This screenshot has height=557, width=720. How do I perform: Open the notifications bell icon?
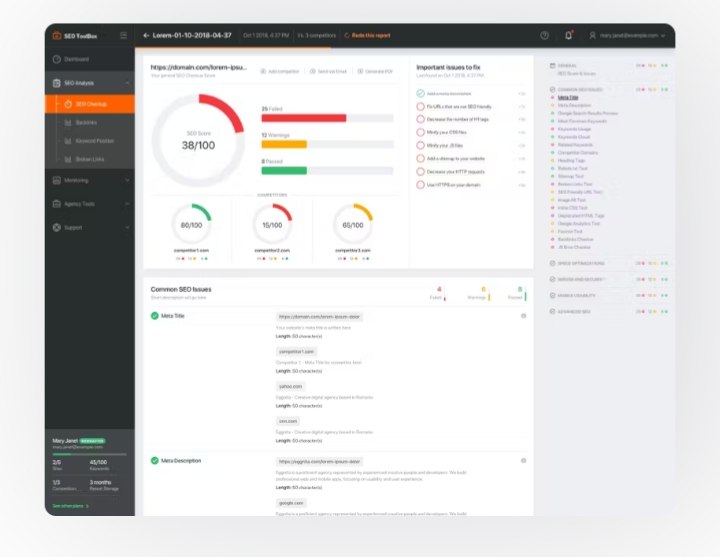[568, 35]
